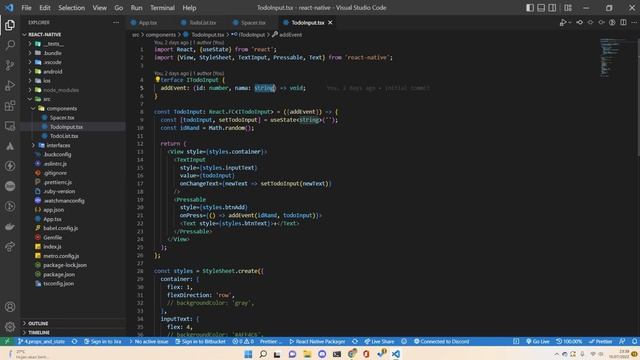Close the TodoInput.tsx tab

pyautogui.click(x=330, y=22)
